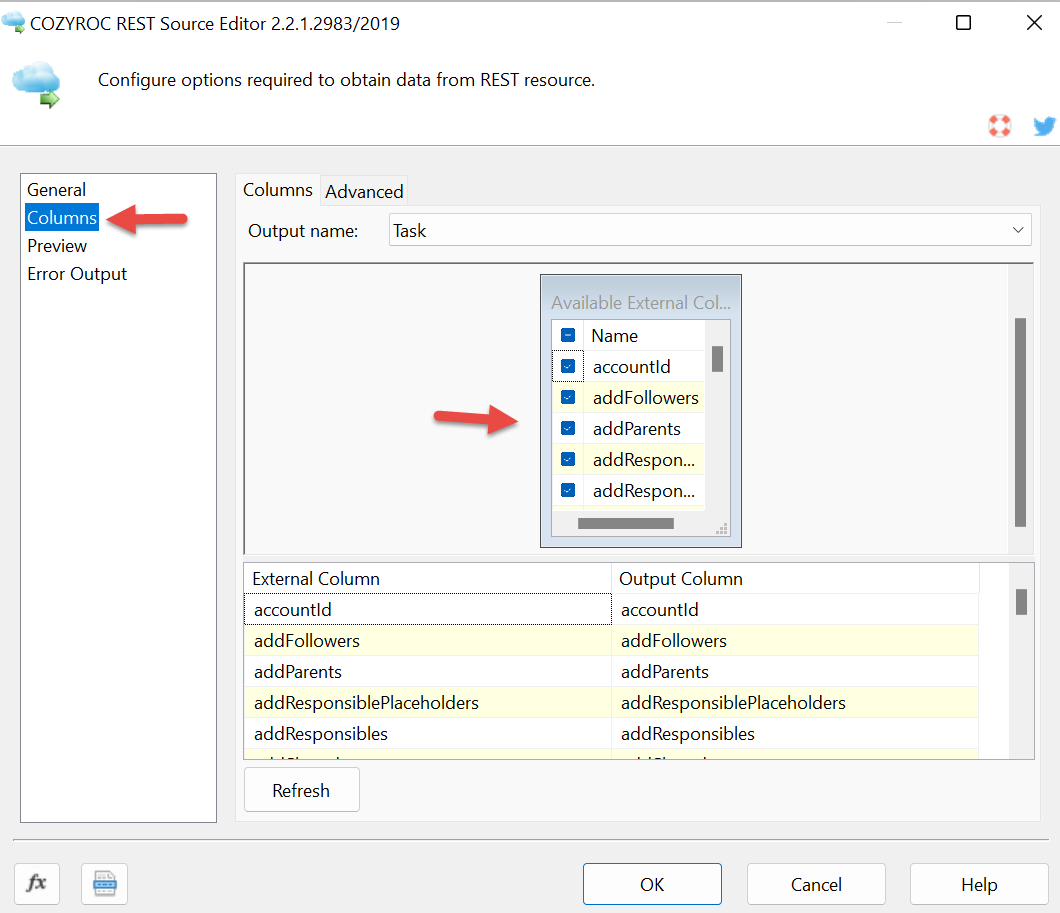Select the Columns tab

click(278, 190)
